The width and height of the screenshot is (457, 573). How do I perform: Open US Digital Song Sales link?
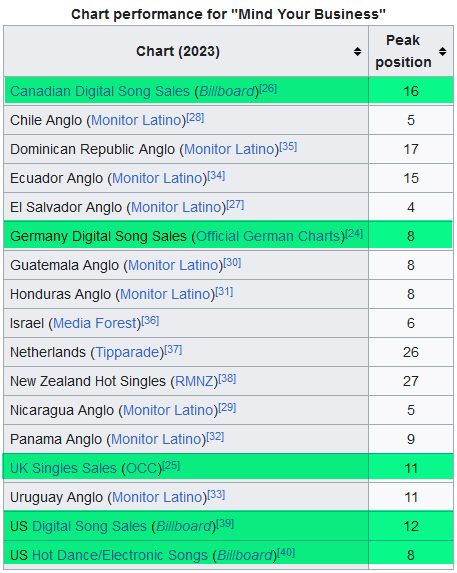pyautogui.click(x=89, y=527)
